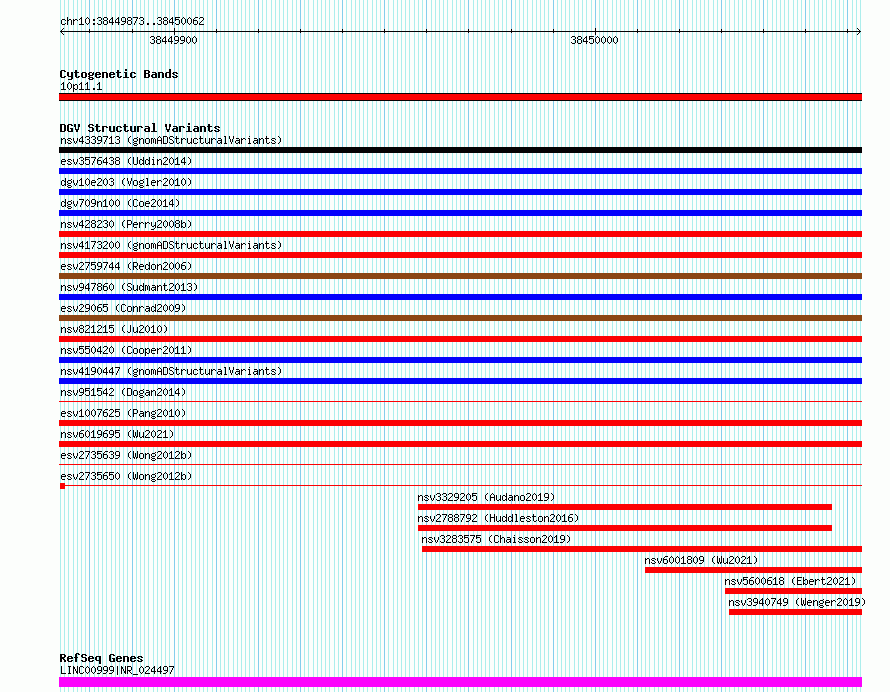Click the blue bar under dgv10e203 (Vogler2010)
Screen dimensions: 890x692
[460, 192]
